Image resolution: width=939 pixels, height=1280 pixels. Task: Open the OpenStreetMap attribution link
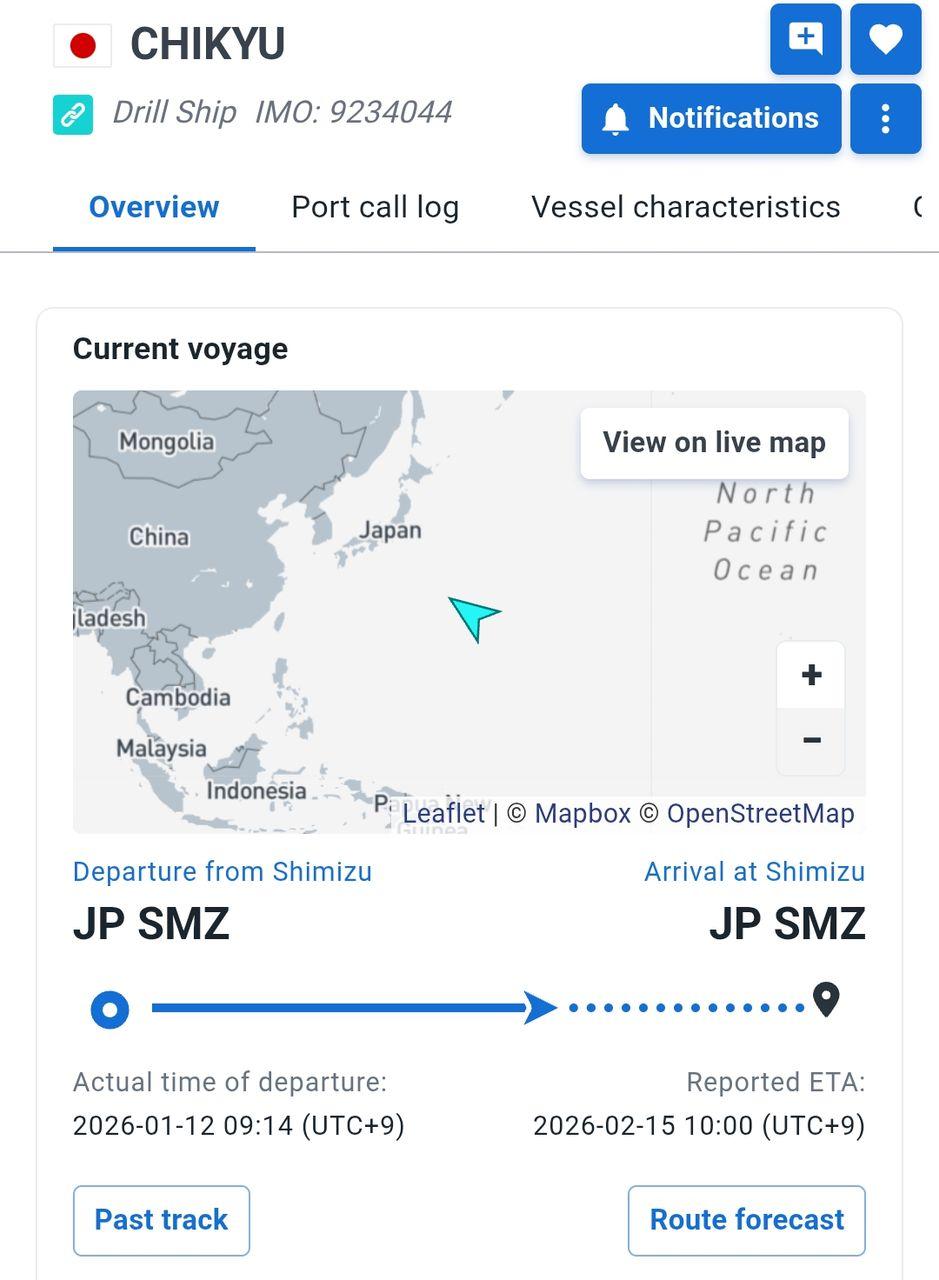coord(760,814)
